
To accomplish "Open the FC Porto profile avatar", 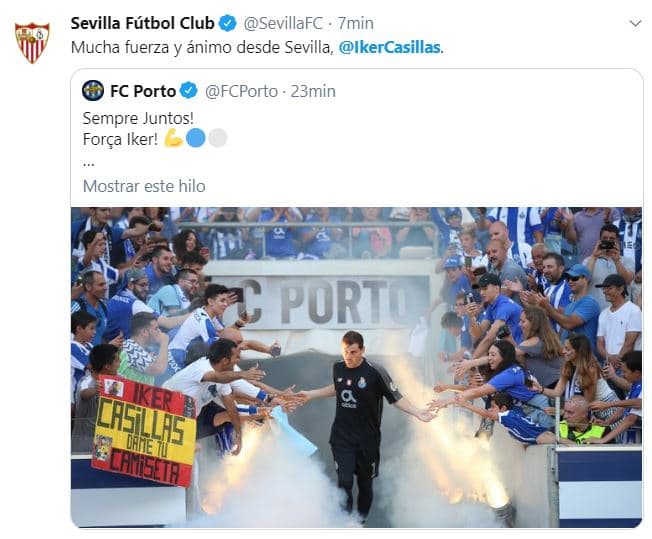I will point(93,91).
